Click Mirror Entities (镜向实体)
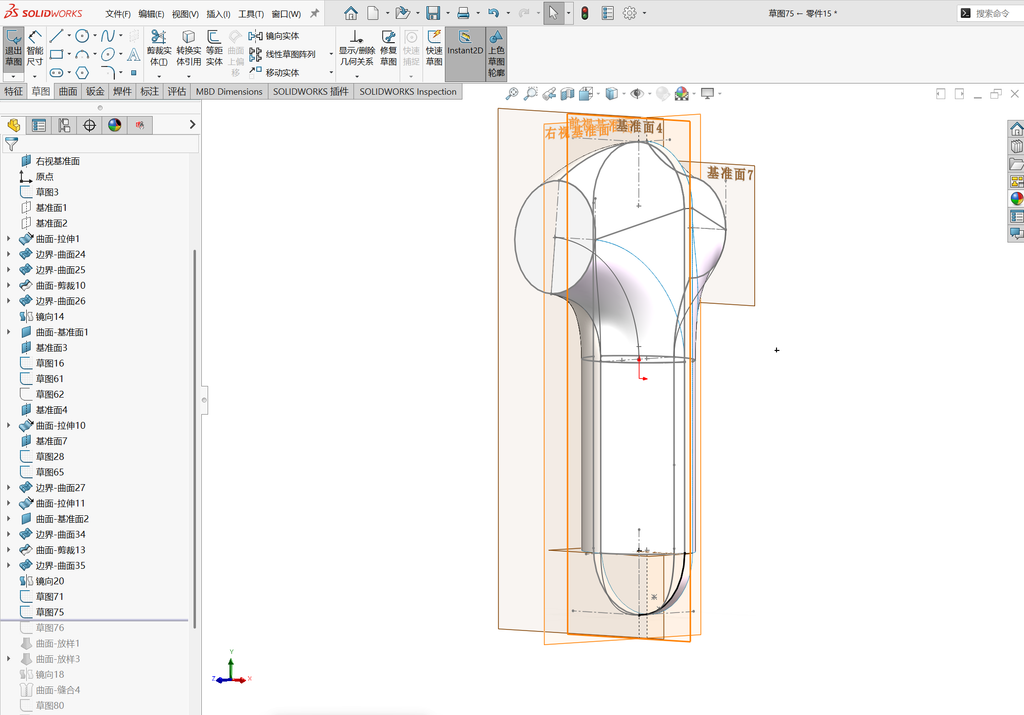1024x715 pixels. [274, 36]
